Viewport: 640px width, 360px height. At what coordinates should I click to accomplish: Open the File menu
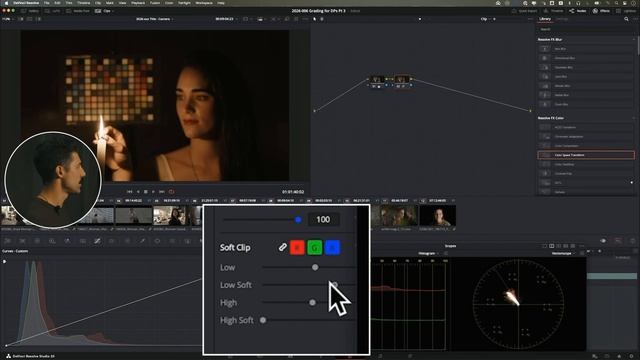coord(47,3)
